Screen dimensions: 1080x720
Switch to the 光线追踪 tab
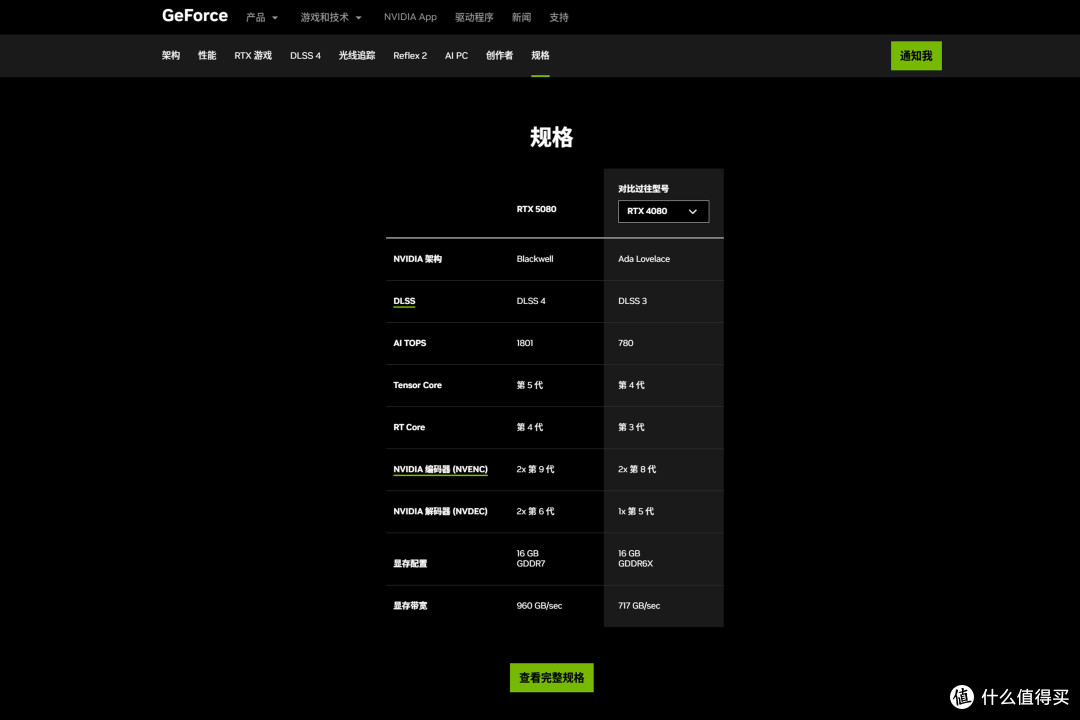357,55
